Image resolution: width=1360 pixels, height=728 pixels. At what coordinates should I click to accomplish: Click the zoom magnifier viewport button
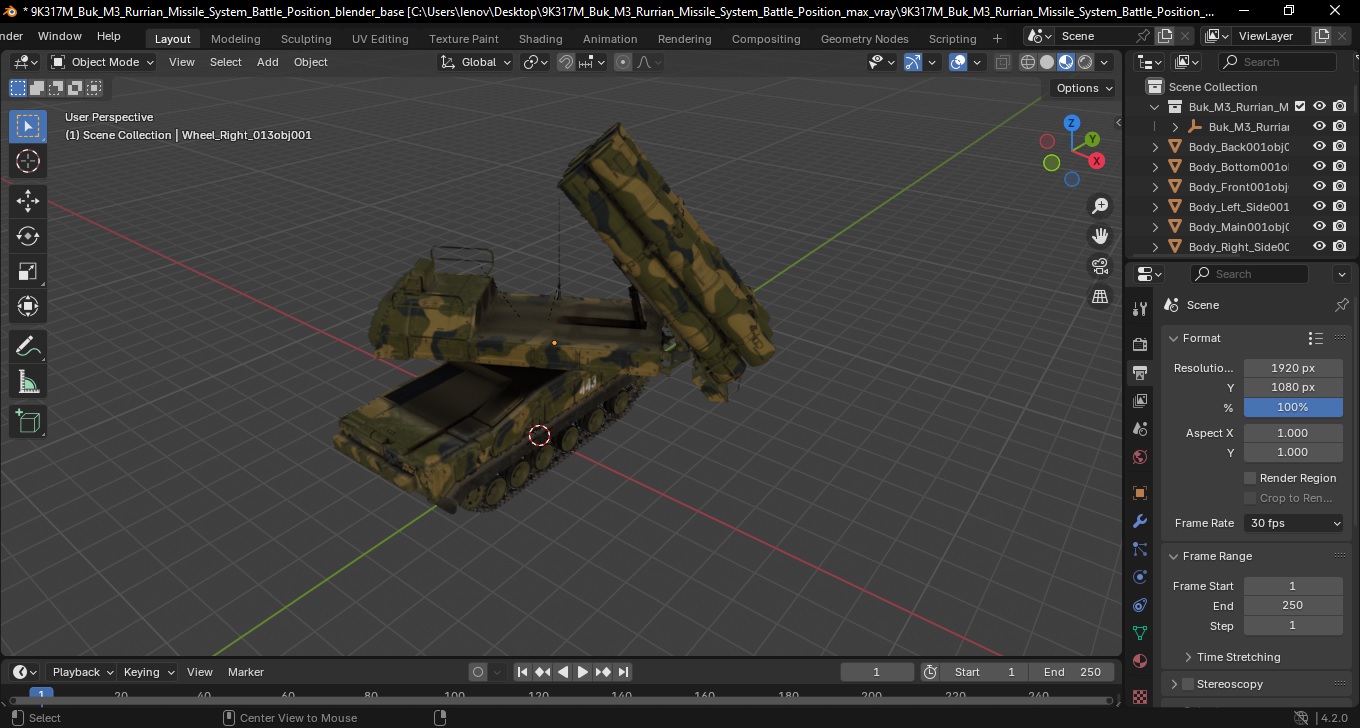[1100, 206]
